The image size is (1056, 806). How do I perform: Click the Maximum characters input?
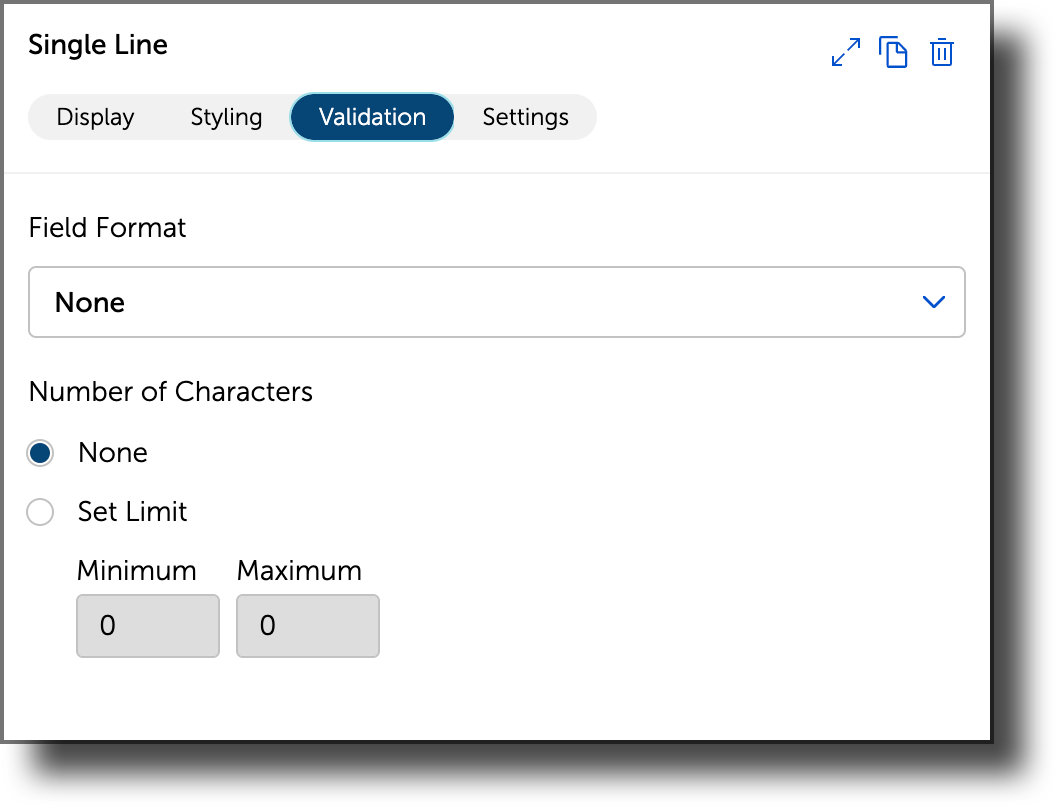[307, 626]
